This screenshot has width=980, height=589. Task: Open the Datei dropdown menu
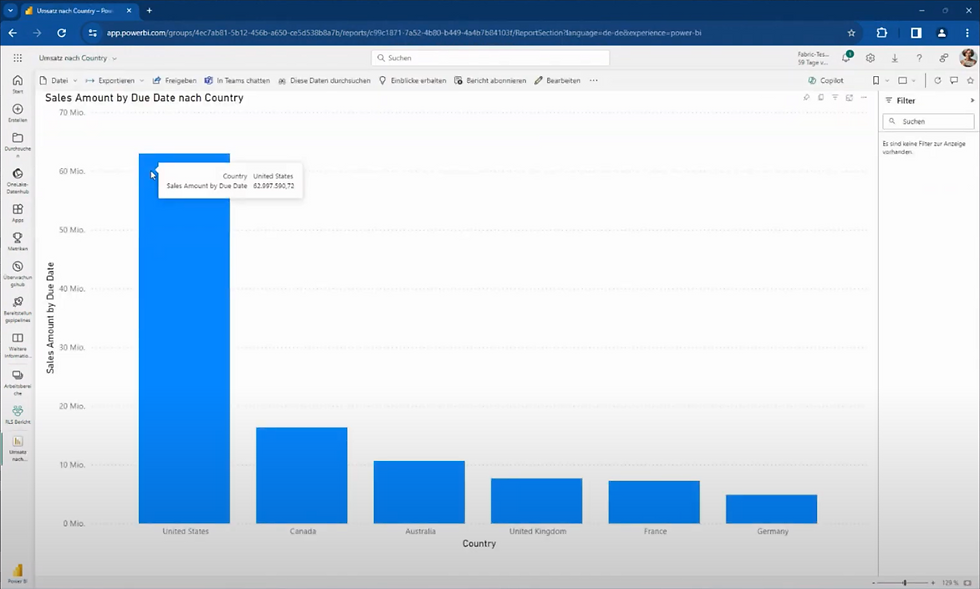59,81
